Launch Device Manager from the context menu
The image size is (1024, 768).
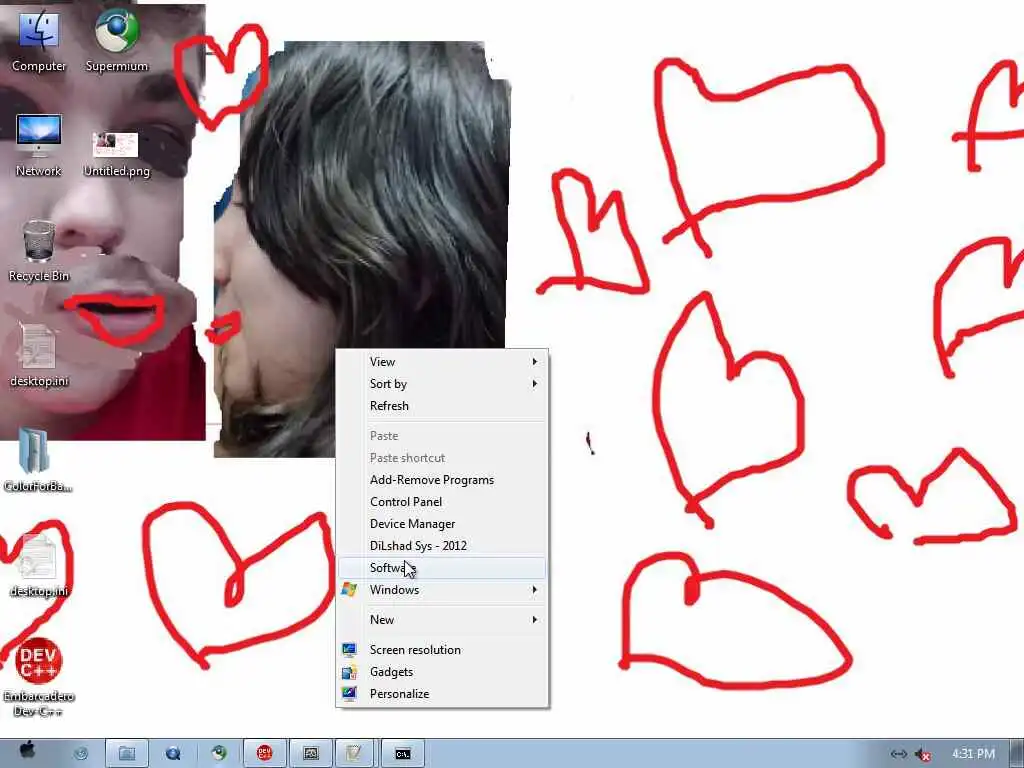pyautogui.click(x=442, y=524)
